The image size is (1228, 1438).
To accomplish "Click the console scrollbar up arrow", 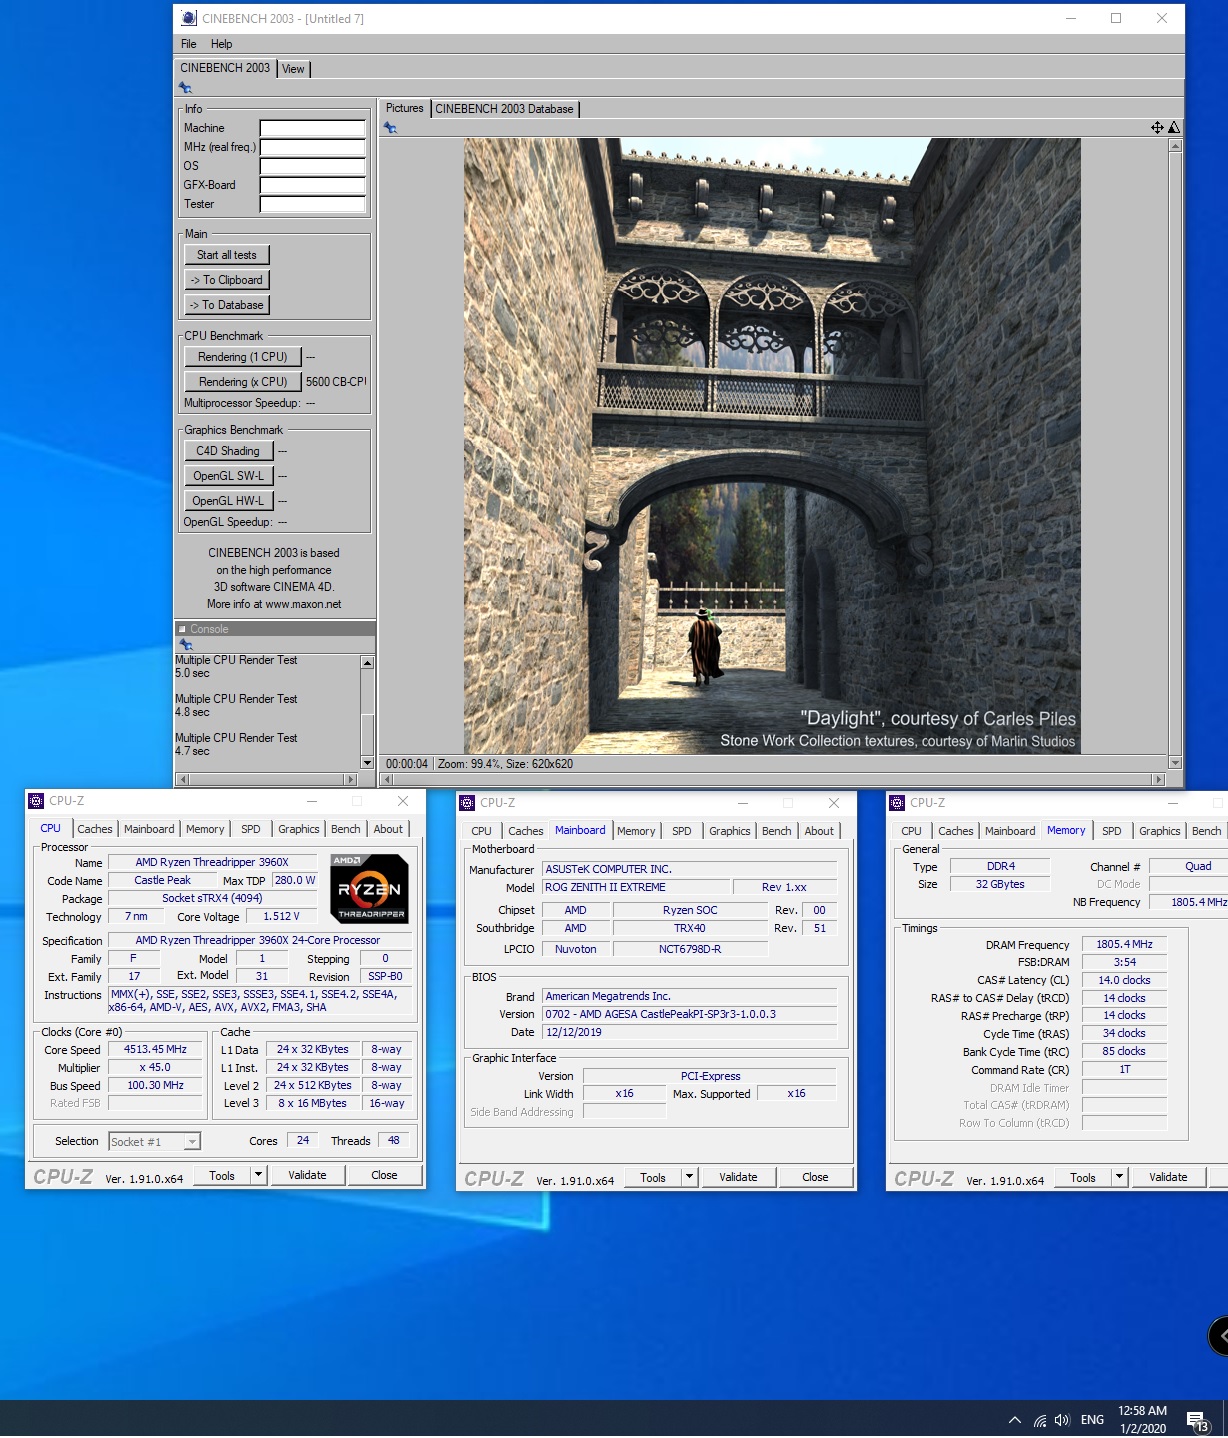I will coord(367,663).
